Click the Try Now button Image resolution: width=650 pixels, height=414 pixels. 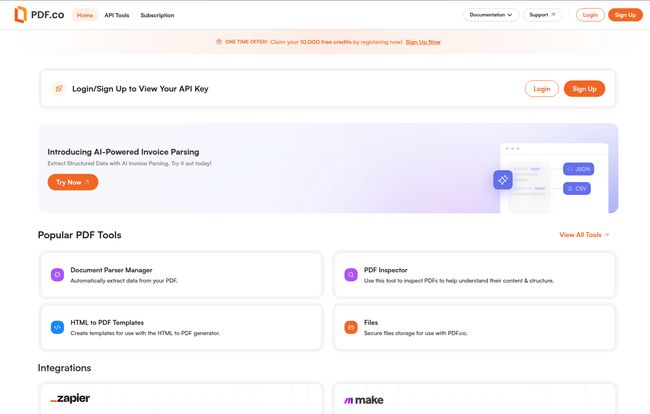point(73,182)
